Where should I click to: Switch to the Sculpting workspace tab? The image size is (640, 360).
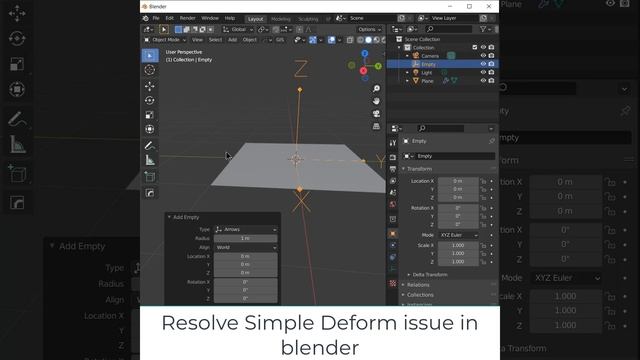click(x=308, y=19)
